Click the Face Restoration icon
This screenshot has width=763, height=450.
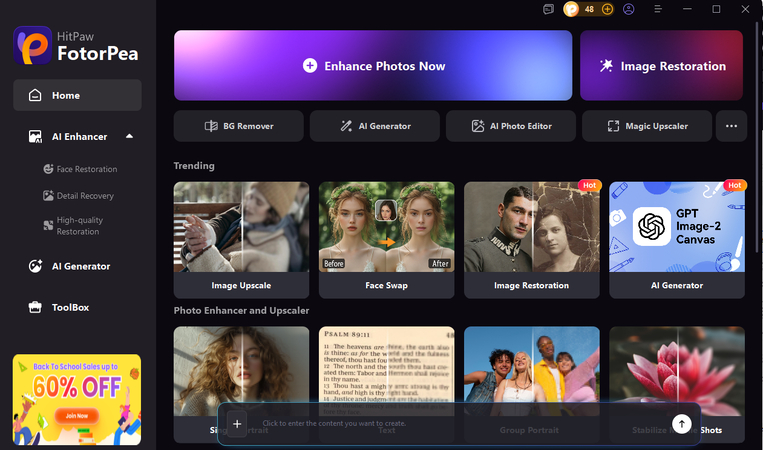point(48,169)
